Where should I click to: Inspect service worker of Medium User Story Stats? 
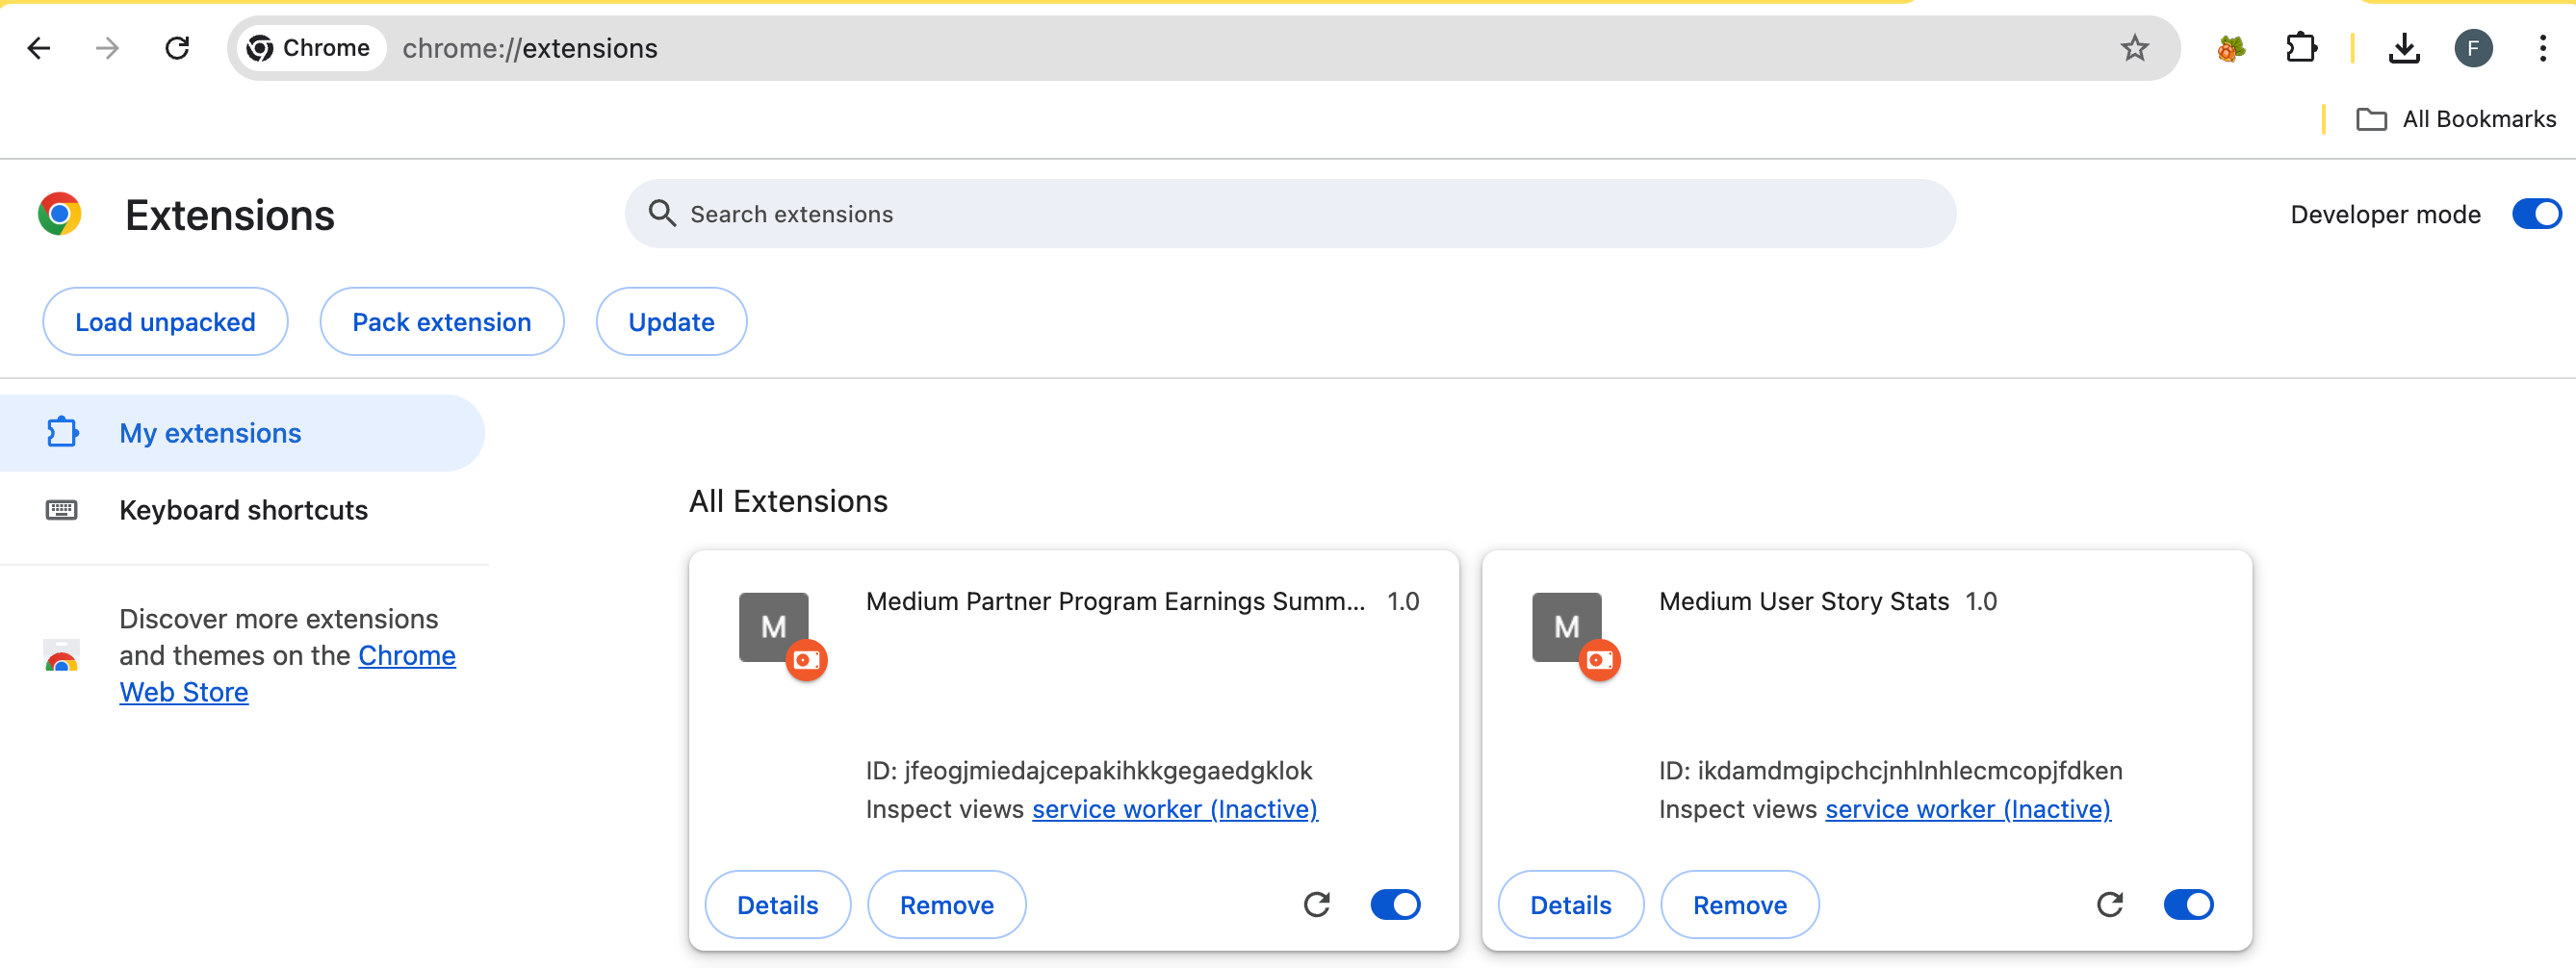(1967, 809)
